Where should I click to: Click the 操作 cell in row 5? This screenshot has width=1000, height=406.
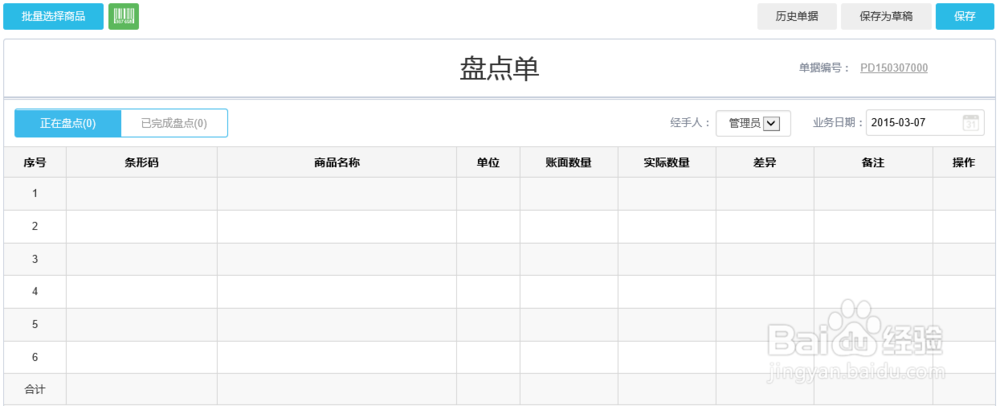coord(963,325)
